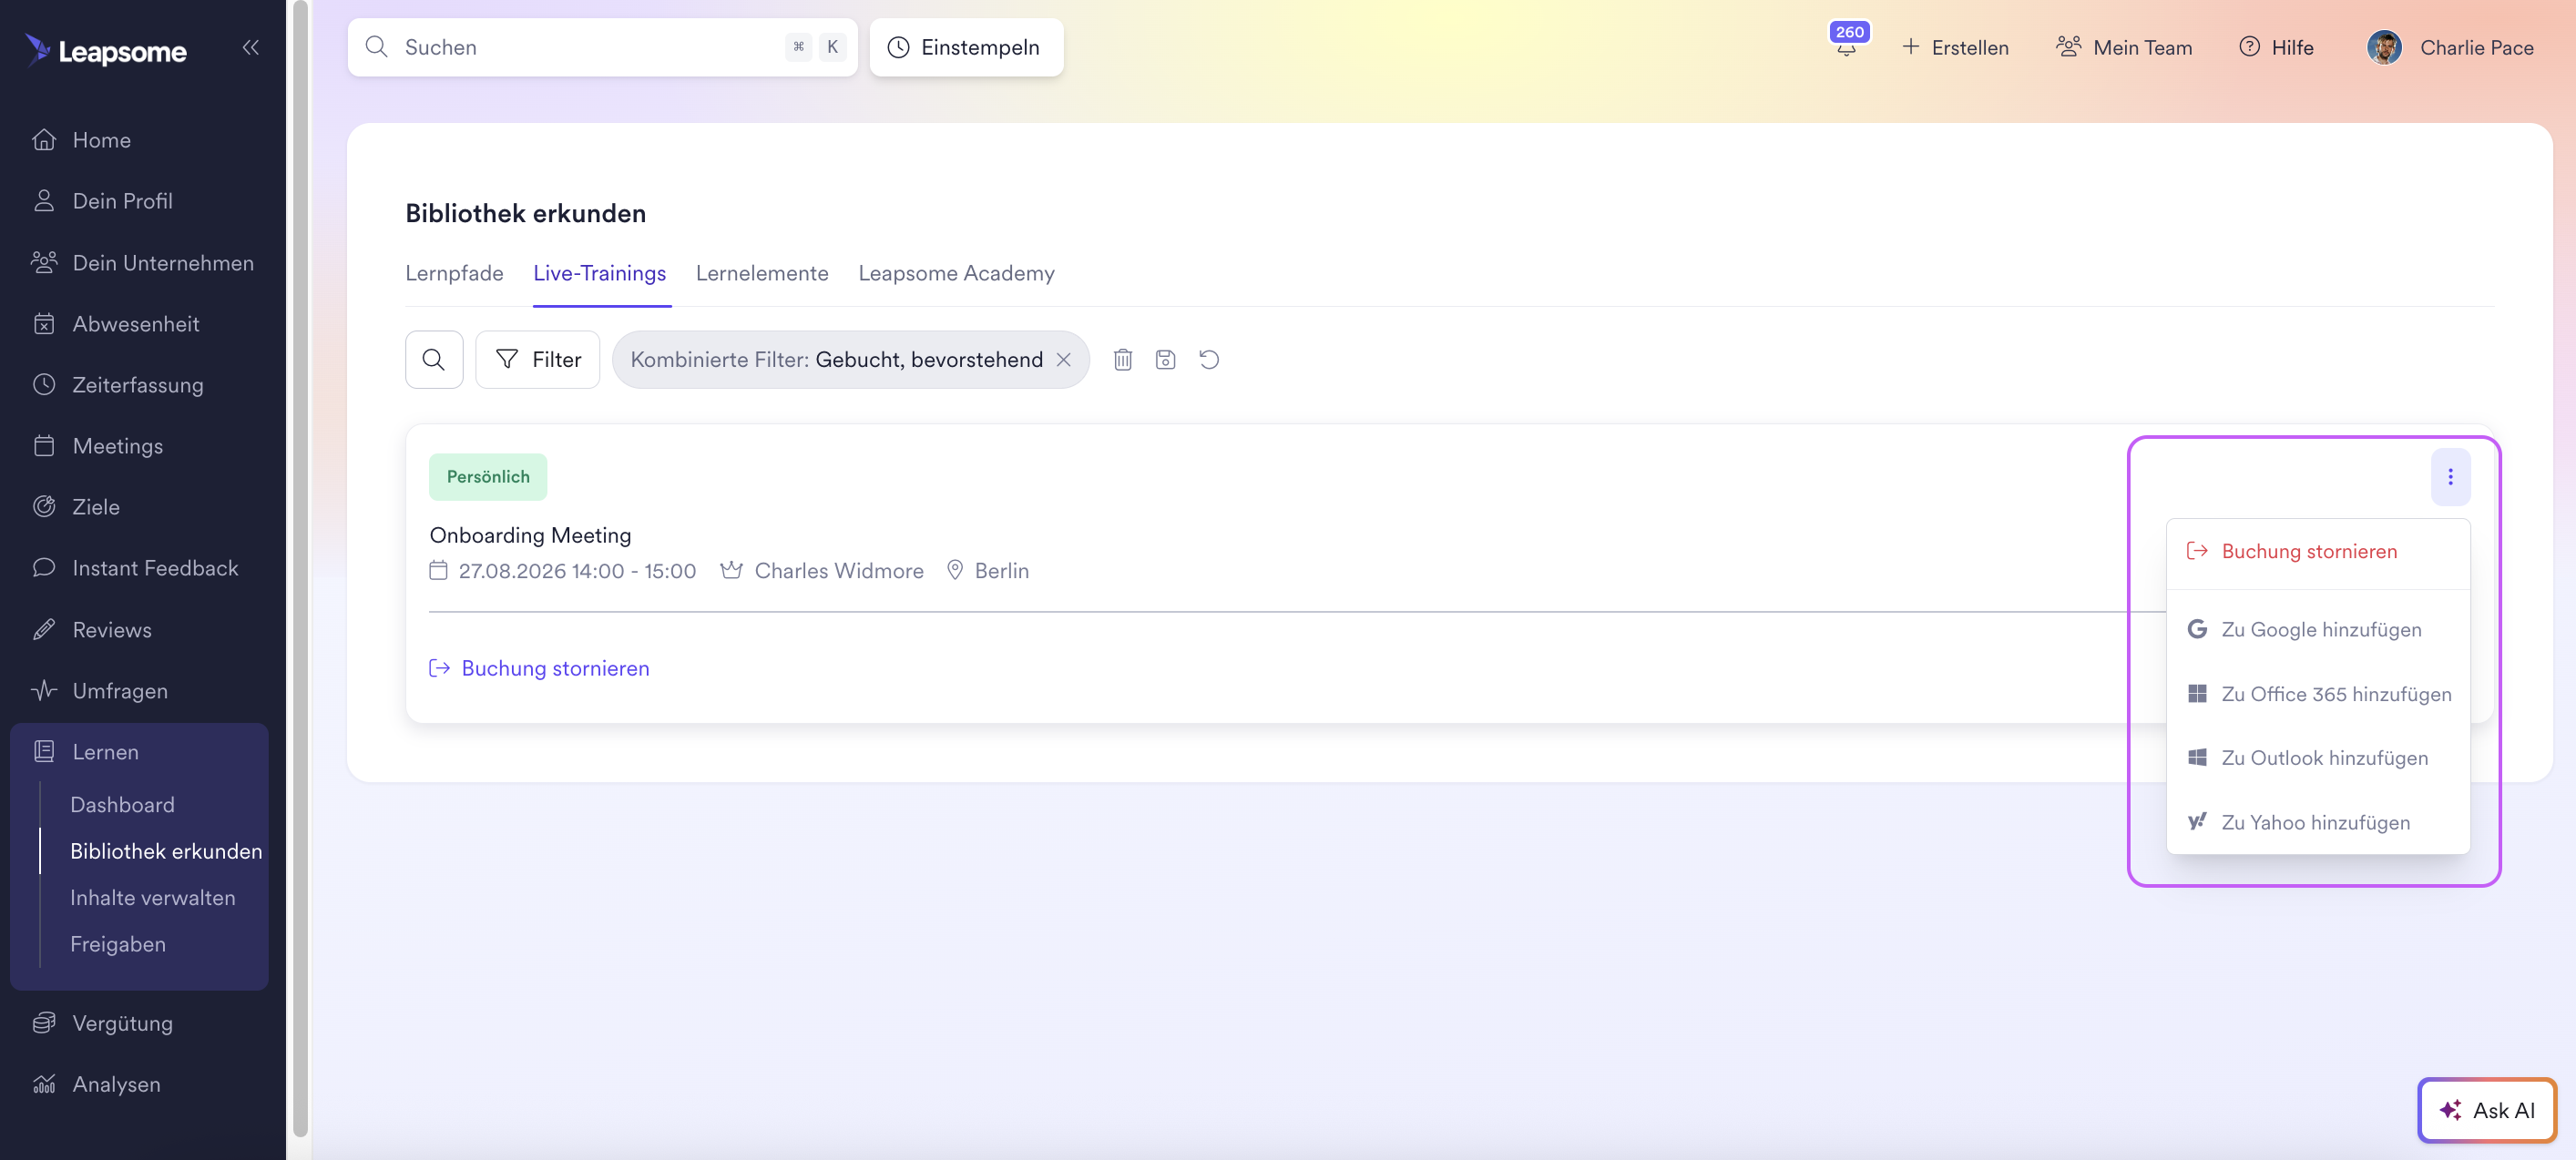Focus the Suchen search field

coord(602,47)
